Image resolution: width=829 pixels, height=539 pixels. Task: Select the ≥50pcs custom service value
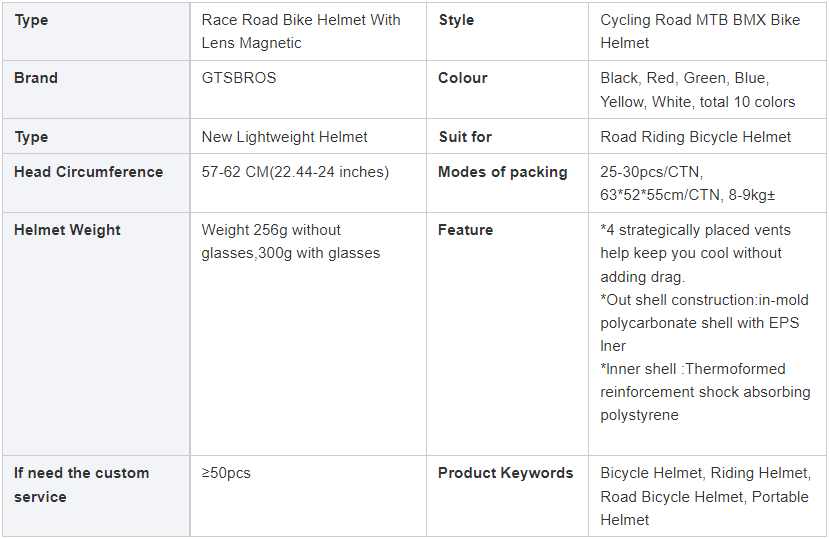tap(226, 473)
